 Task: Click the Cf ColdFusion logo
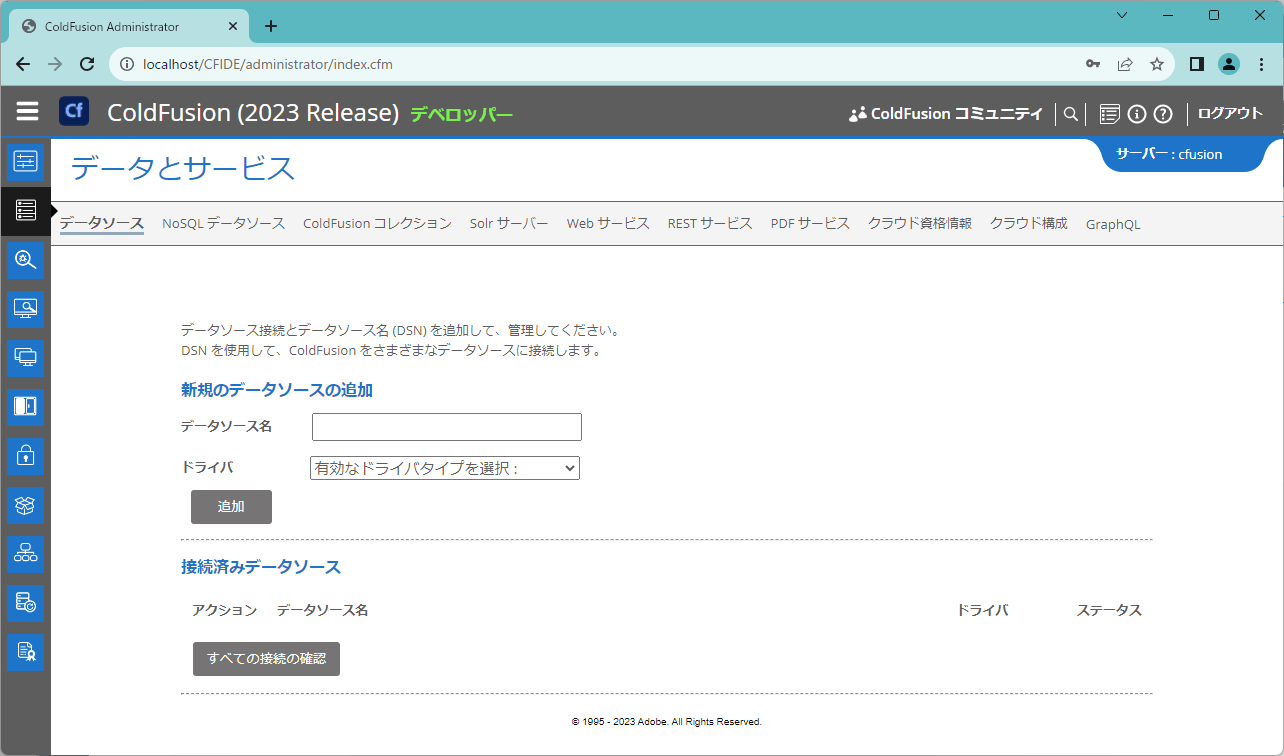[74, 111]
